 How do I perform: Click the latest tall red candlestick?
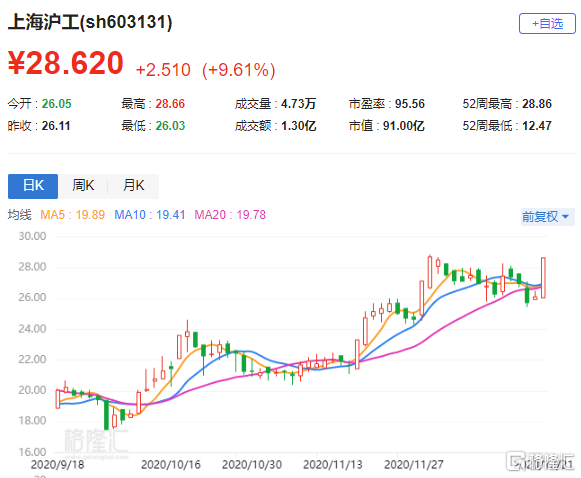coord(543,278)
